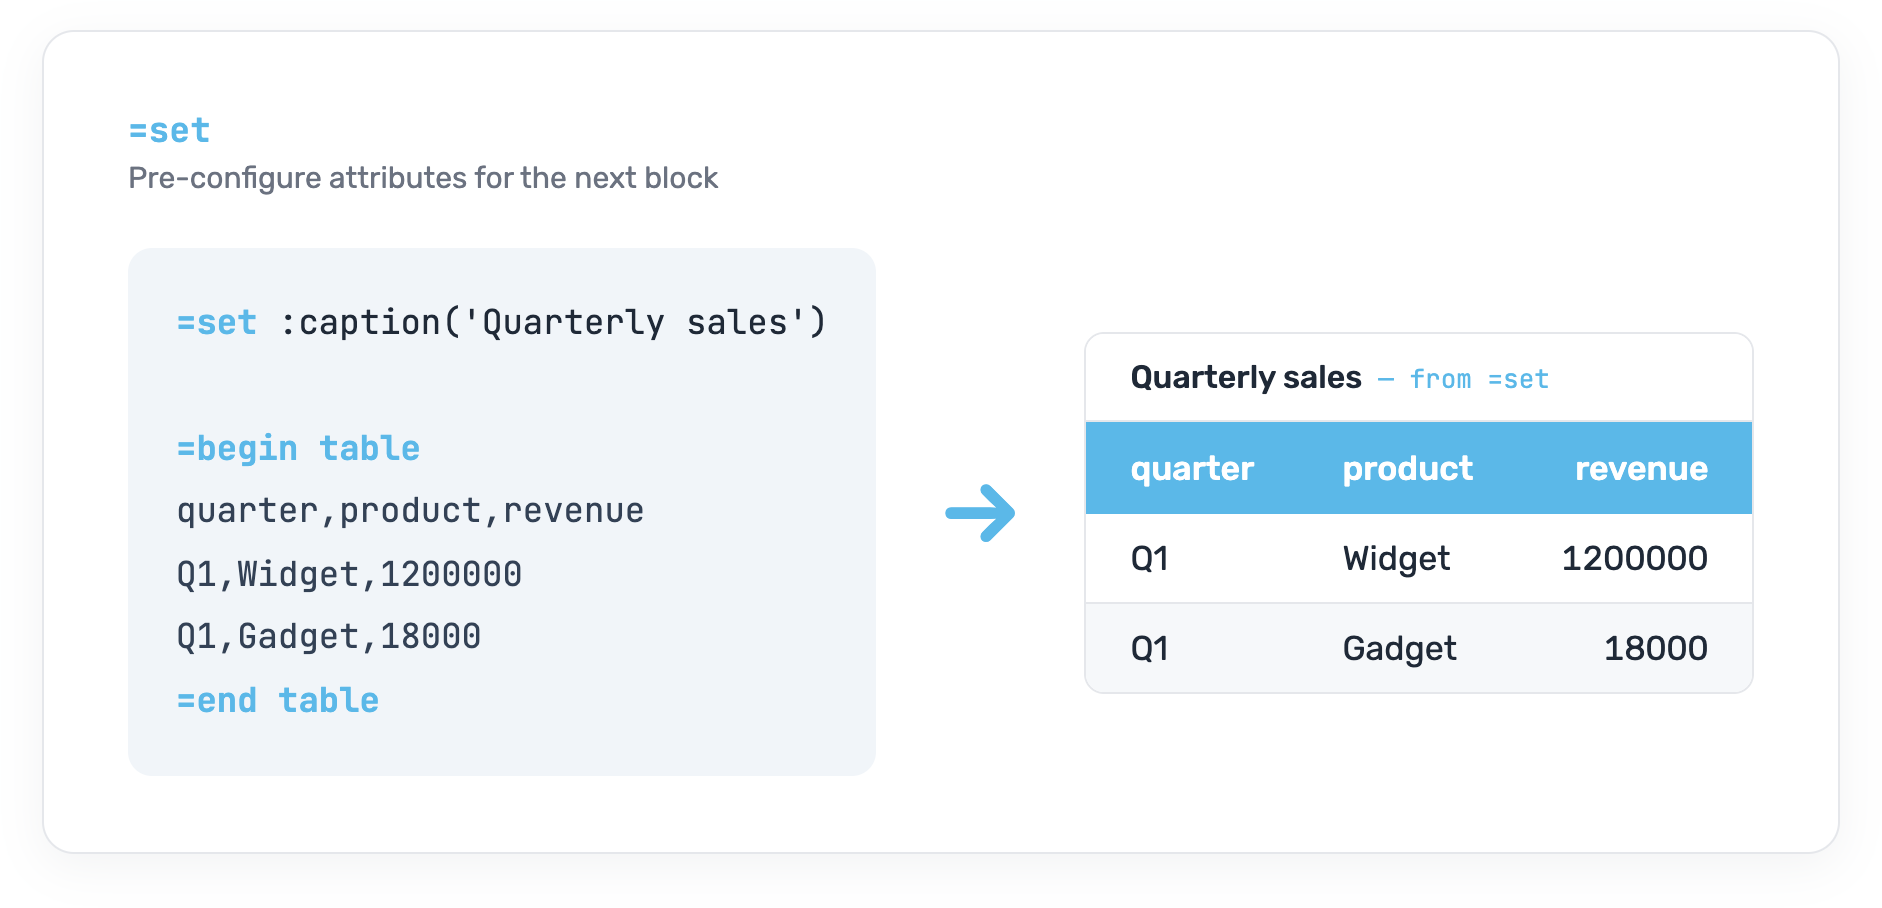Select the quarter,product,revenue code line

(410, 511)
